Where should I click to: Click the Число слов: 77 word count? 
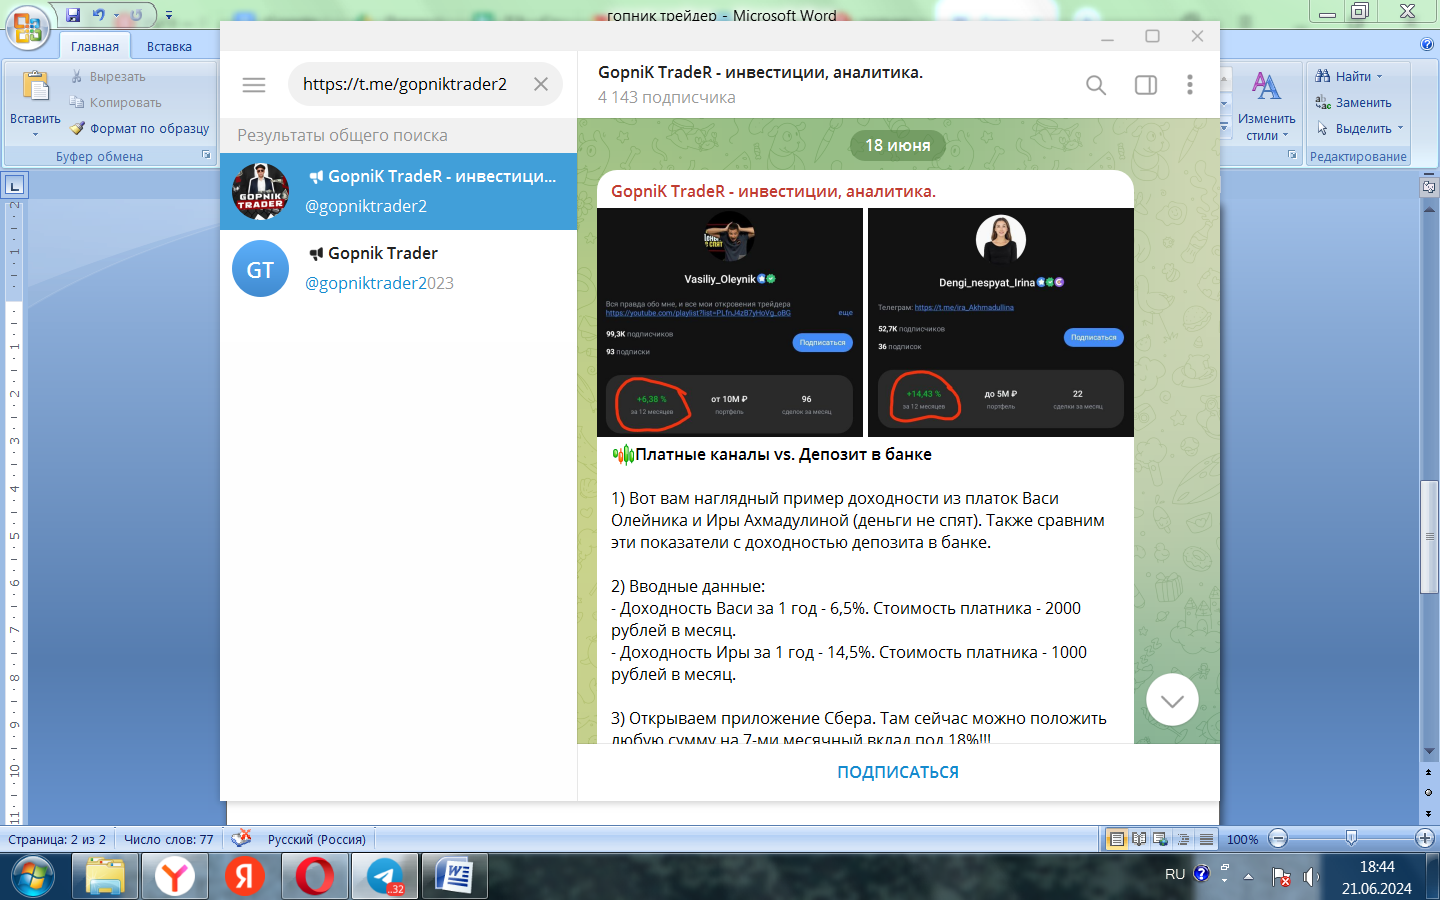tap(168, 839)
